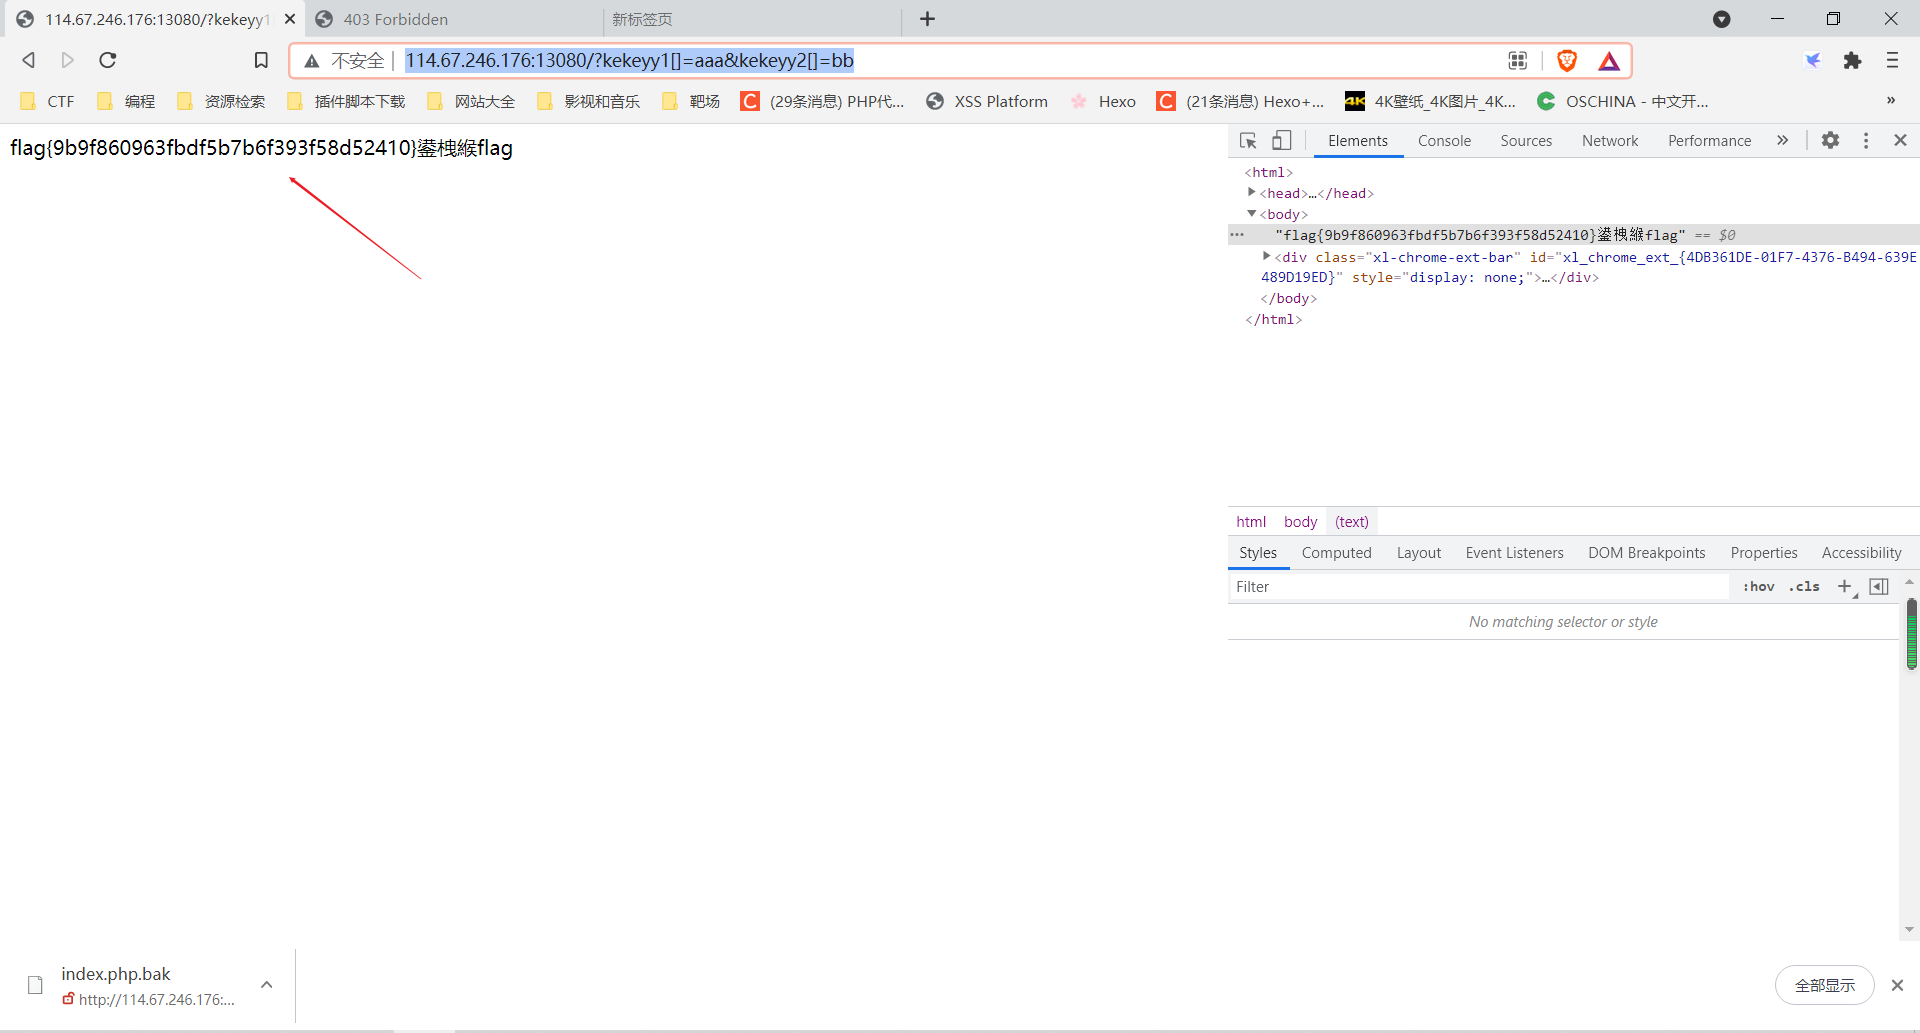Select the body breadcrumb

[1300, 522]
